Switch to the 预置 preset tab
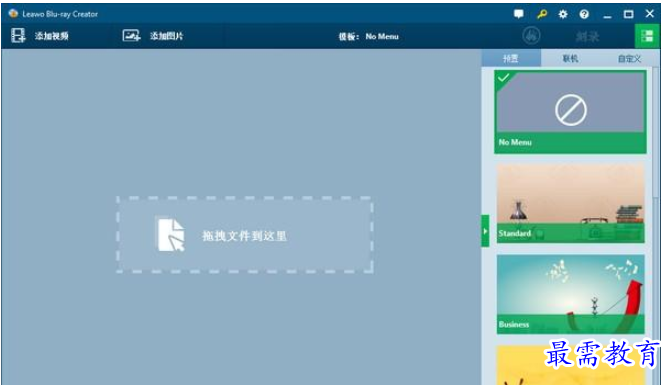 pos(511,58)
